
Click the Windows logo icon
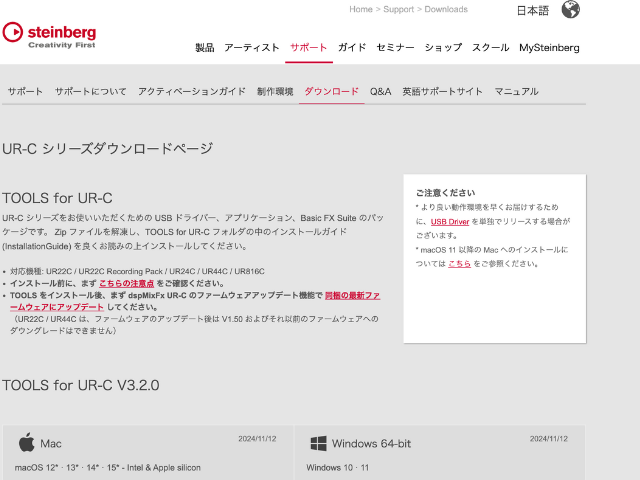coord(318,443)
